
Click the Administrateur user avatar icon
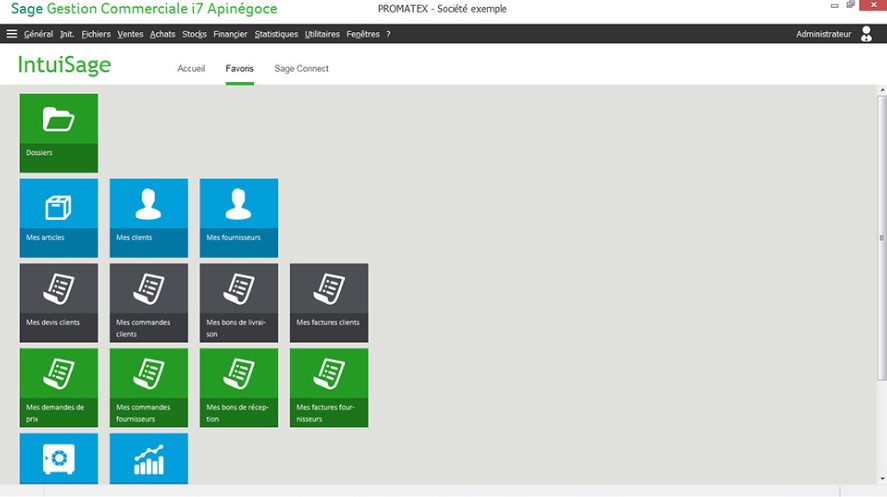point(866,34)
